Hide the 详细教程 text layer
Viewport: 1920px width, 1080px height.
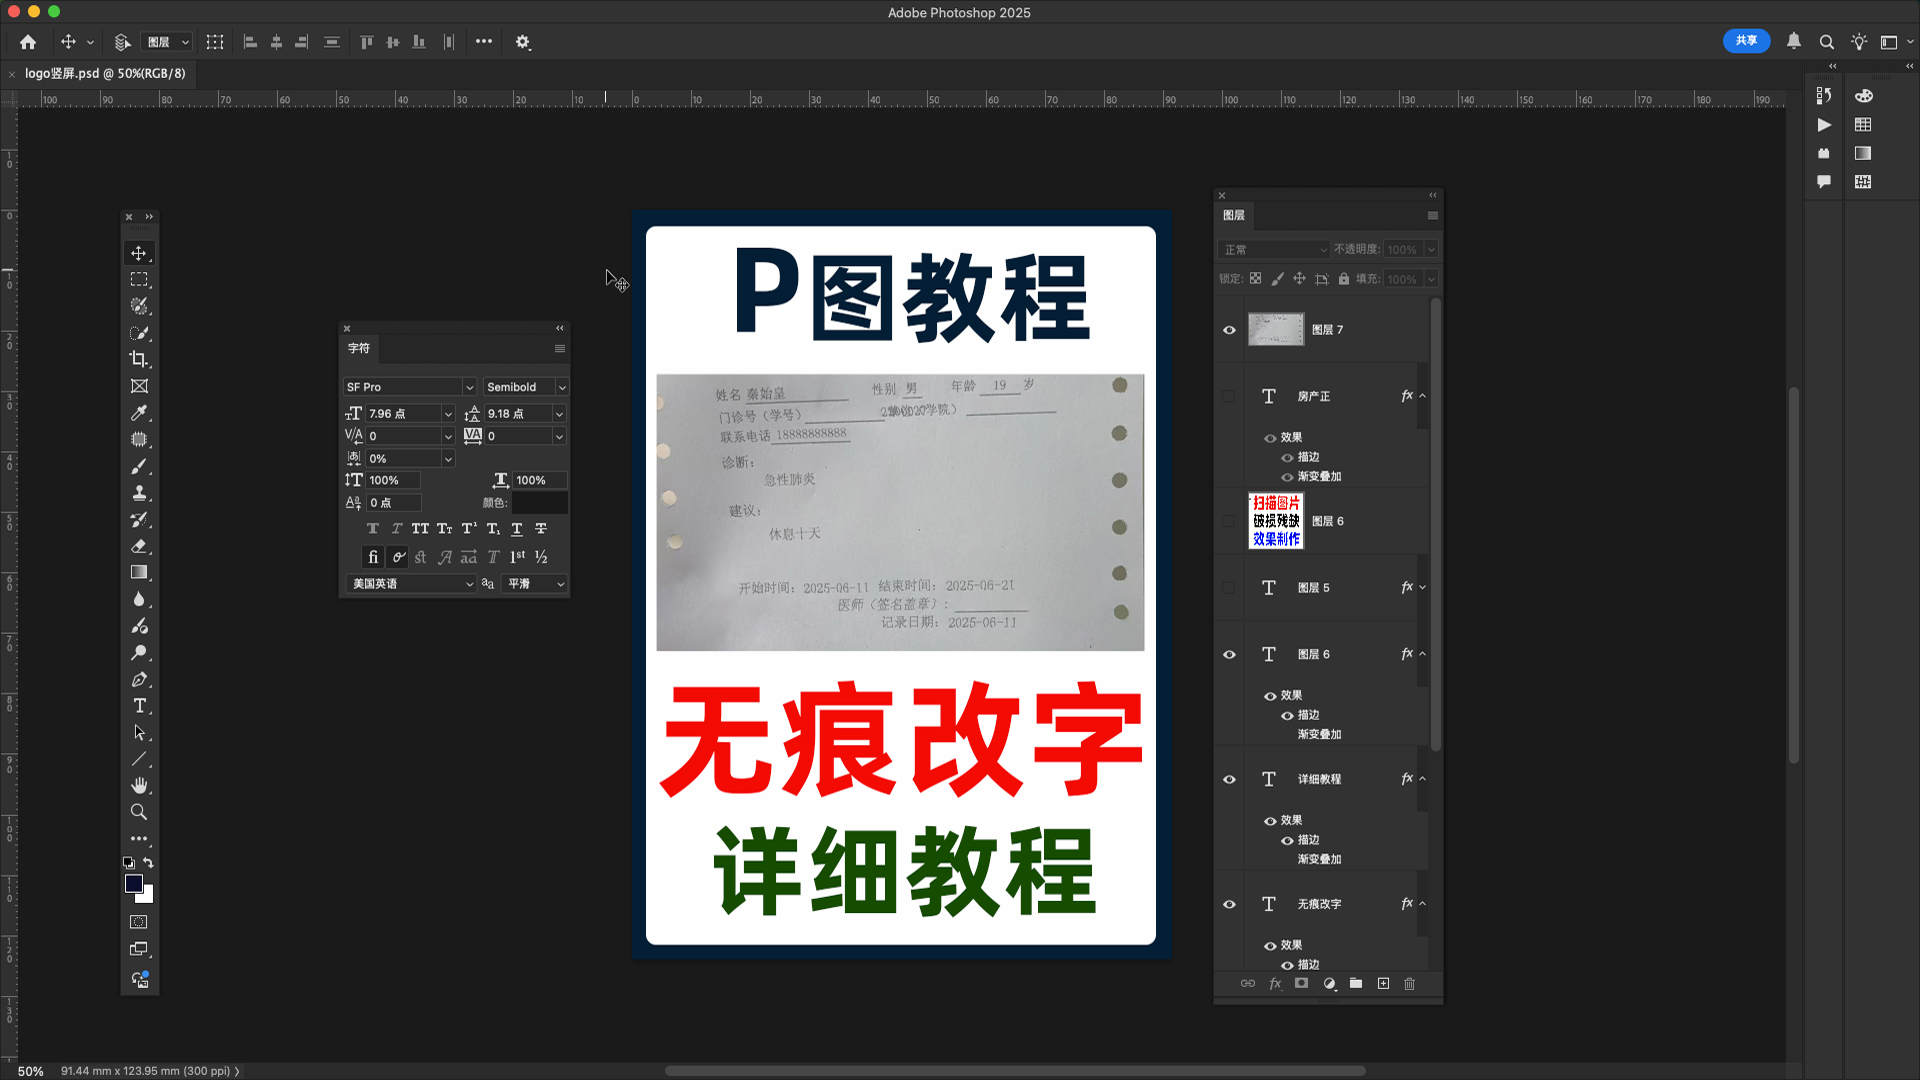[x=1229, y=779]
